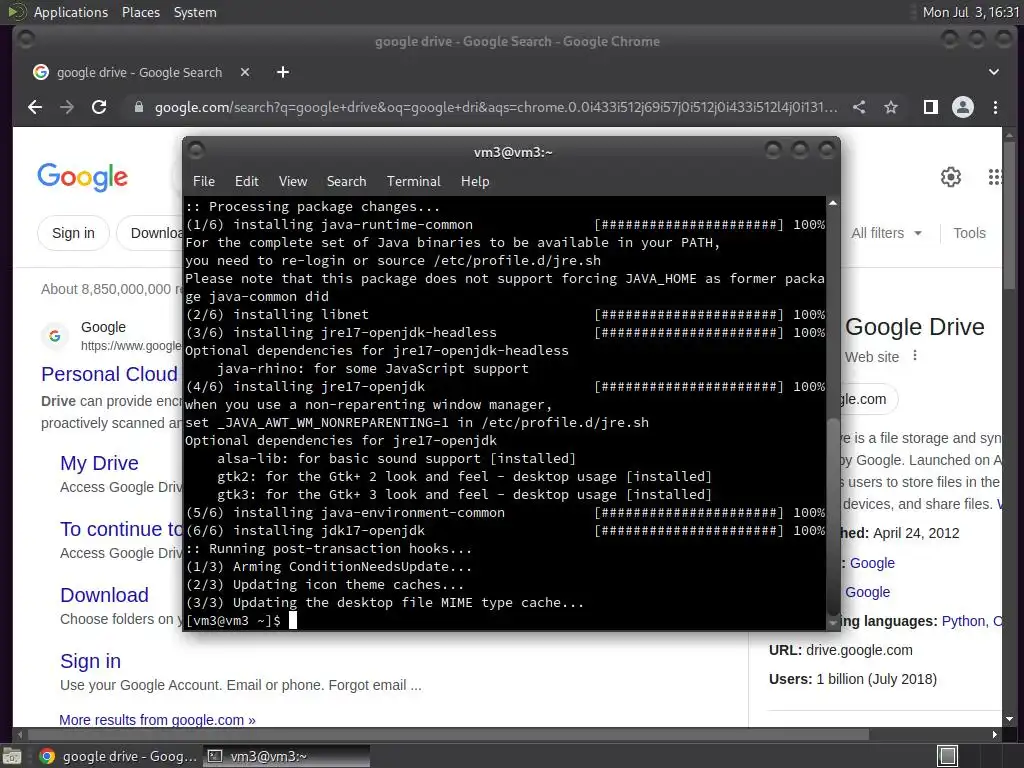Open the My Drive link
The width and height of the screenshot is (1024, 768).
99,463
